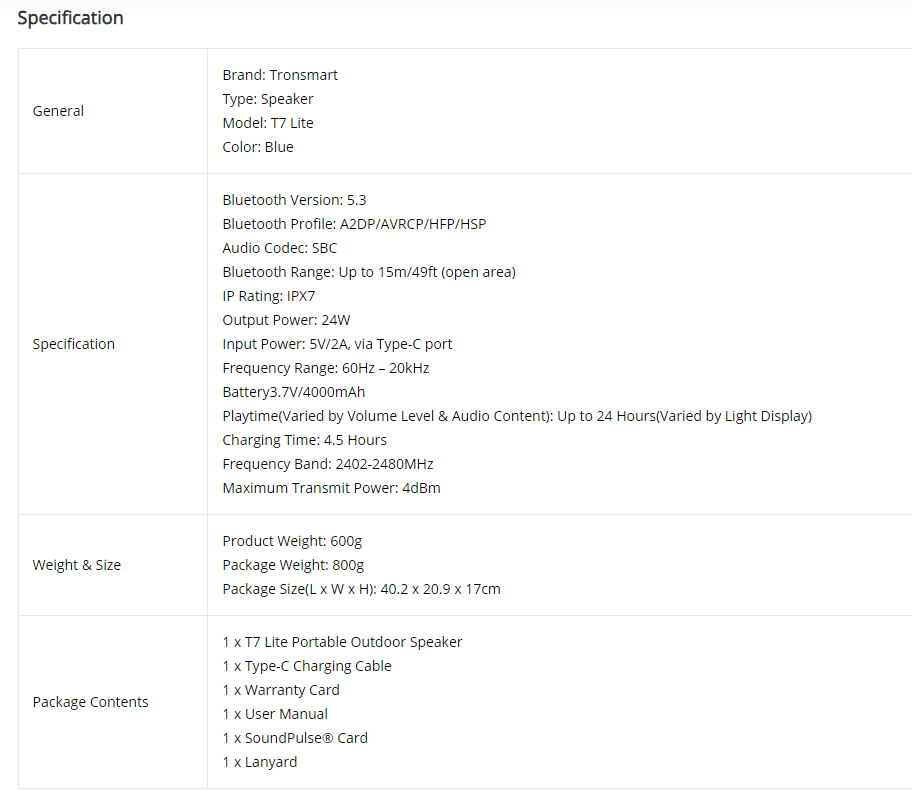Select the Model: T7 Lite line
The image size is (912, 790).
tap(268, 123)
